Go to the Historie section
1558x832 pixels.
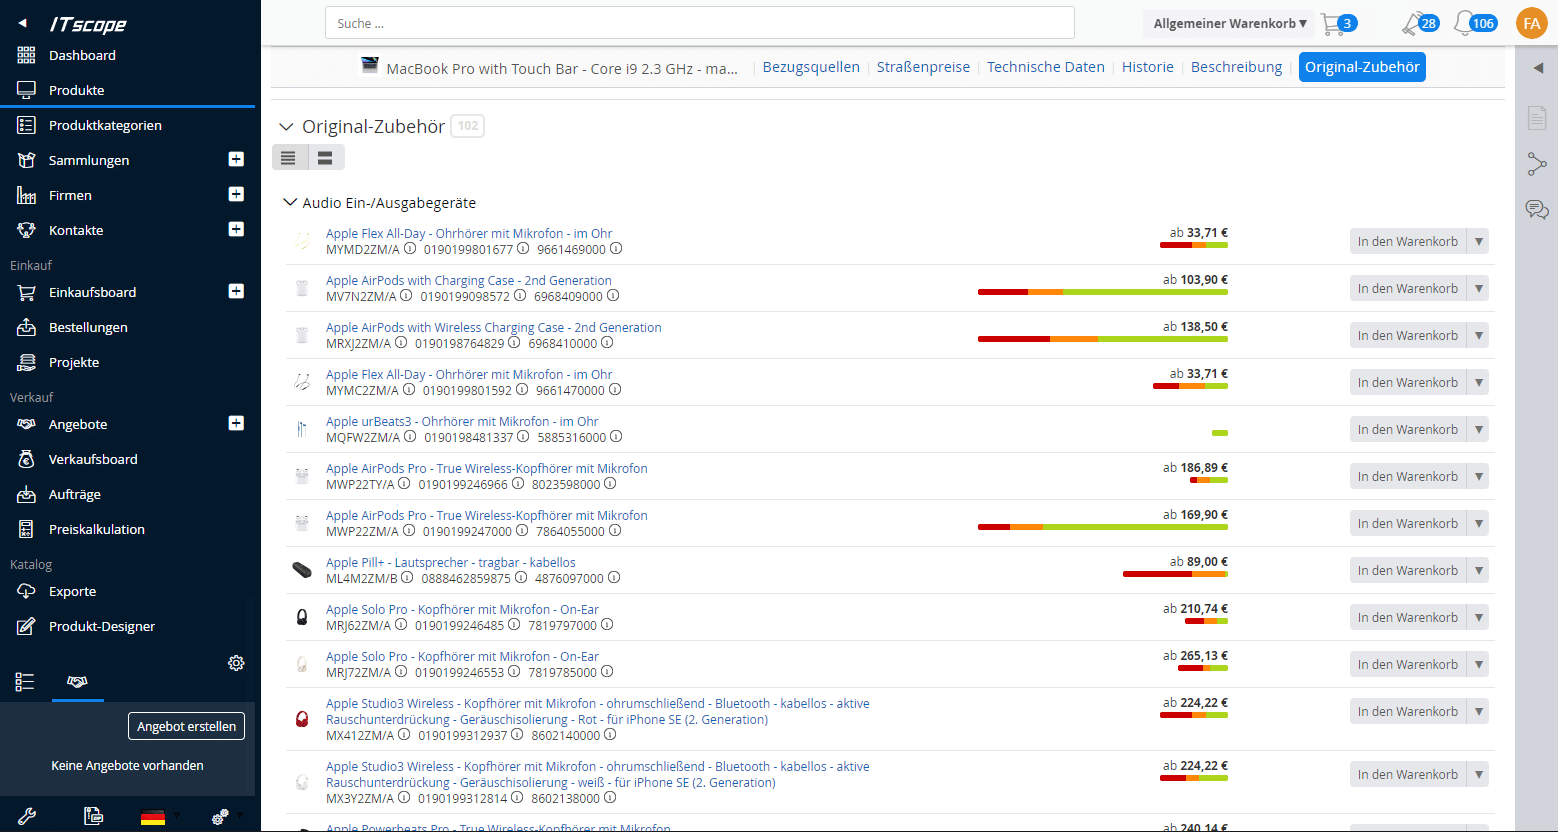tap(1147, 67)
